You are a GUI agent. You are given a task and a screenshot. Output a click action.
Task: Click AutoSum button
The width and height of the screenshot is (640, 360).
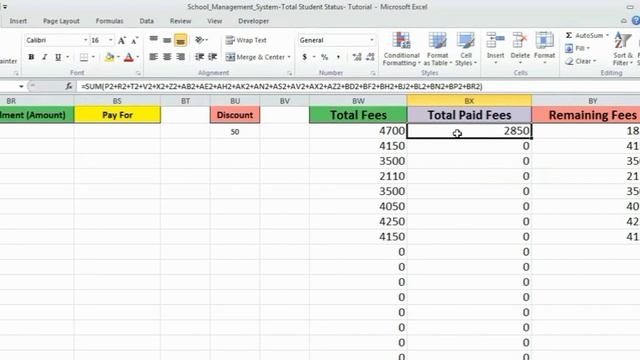tap(586, 36)
